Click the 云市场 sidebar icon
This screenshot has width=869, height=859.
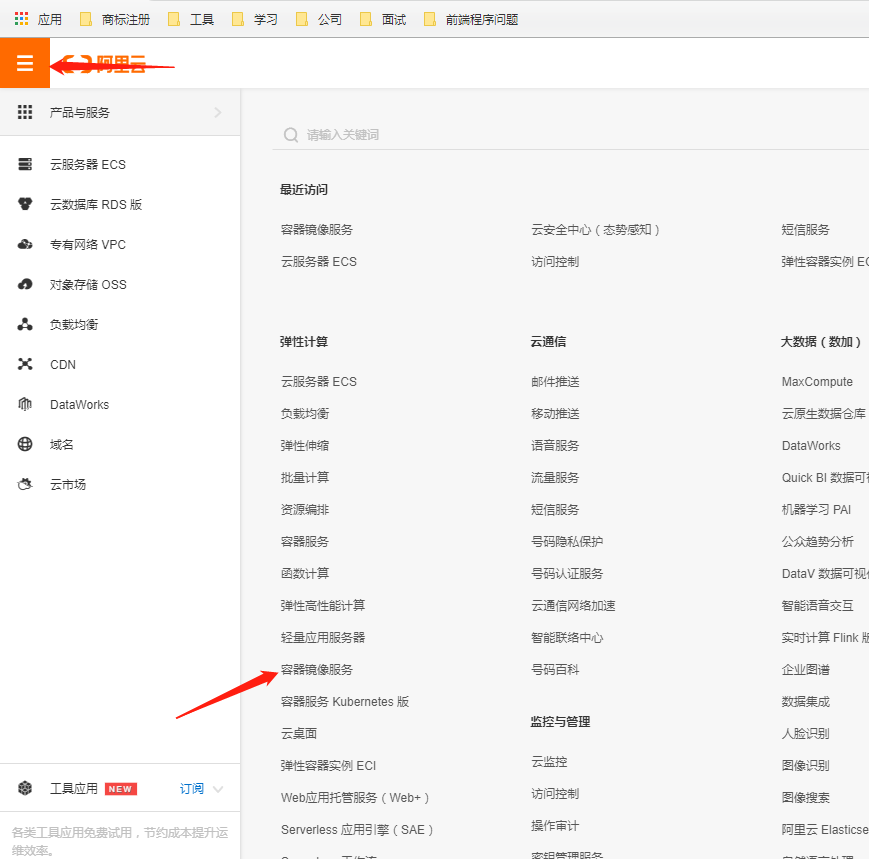(25, 484)
